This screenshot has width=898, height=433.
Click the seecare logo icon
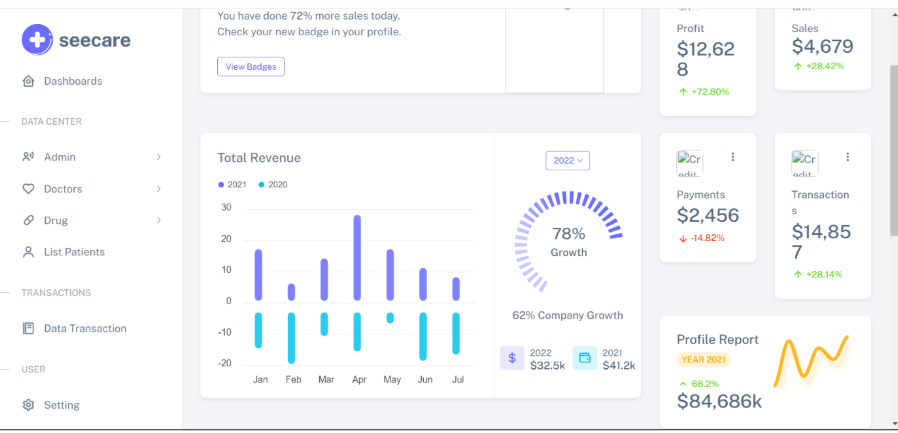[37, 40]
